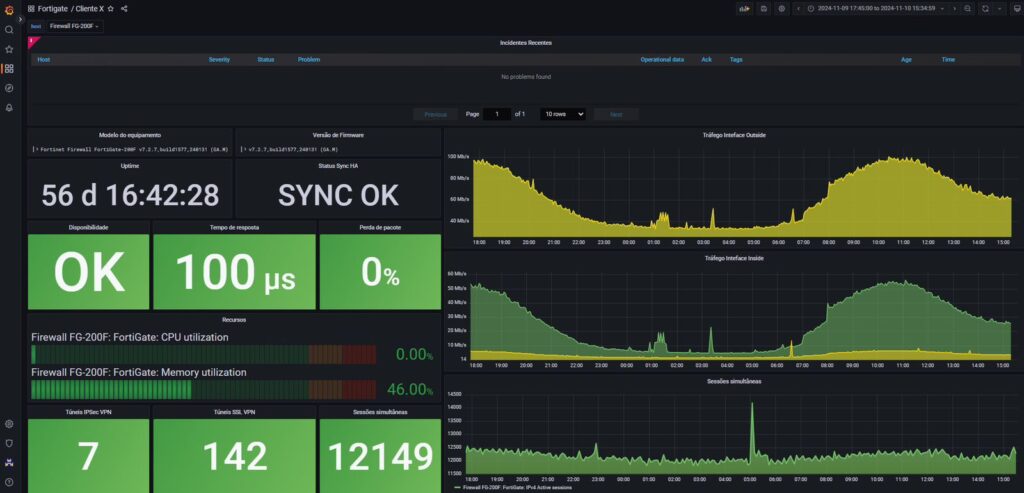The width and height of the screenshot is (1024, 493).
Task: Sort incidents by Host column
Action: click(44, 59)
